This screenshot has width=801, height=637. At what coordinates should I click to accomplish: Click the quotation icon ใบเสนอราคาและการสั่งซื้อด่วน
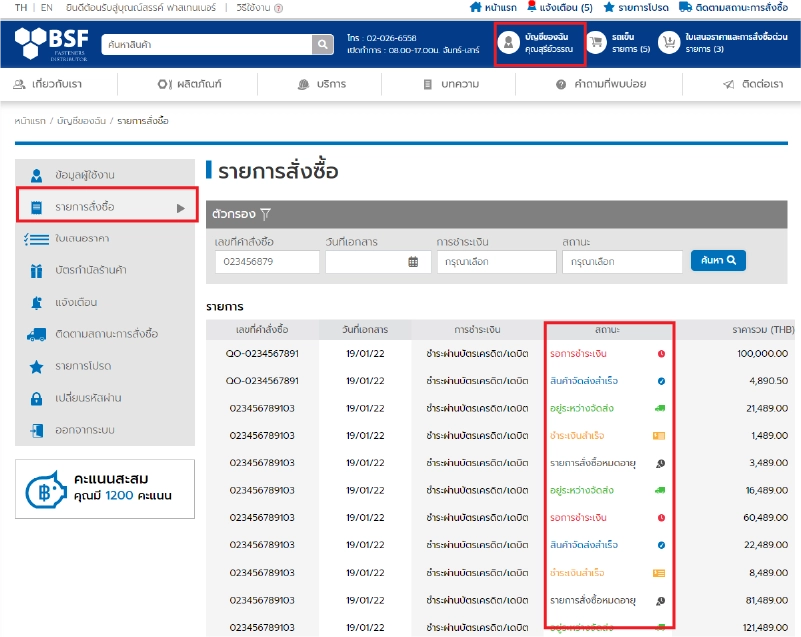click(668, 43)
